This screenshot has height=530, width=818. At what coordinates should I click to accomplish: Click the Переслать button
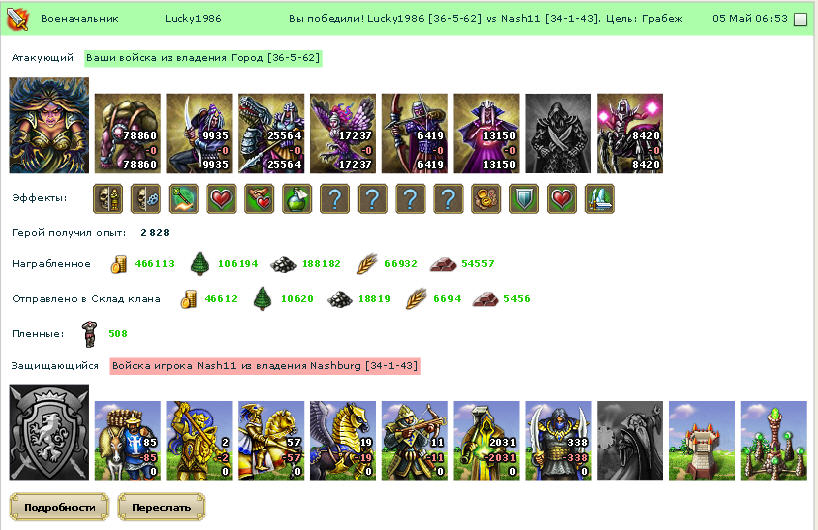coord(161,507)
